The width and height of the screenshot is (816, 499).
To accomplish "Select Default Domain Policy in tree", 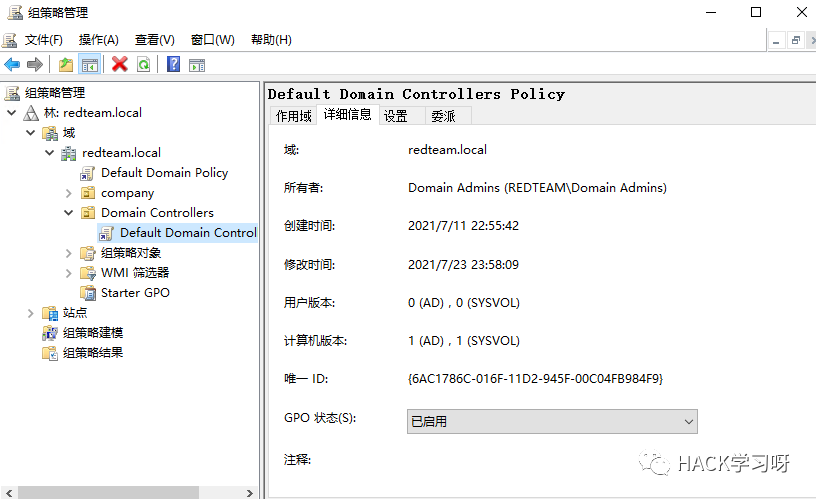I will (x=164, y=173).
